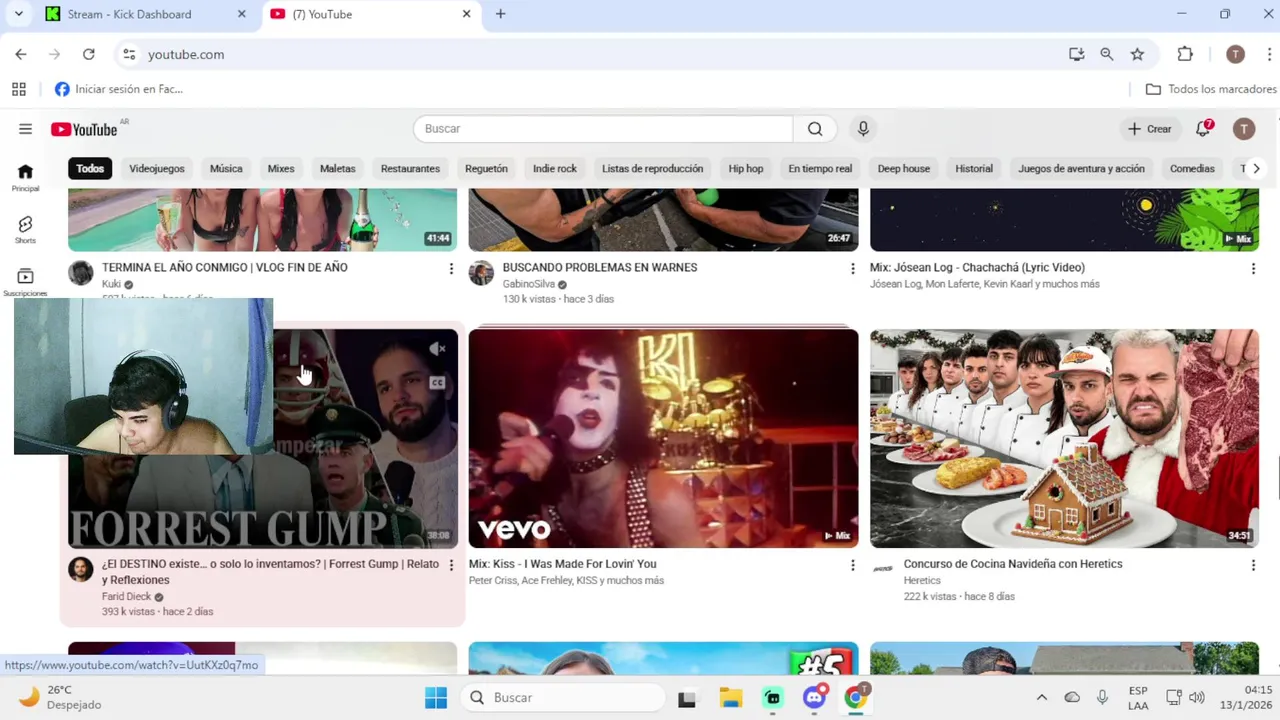1280x720 pixels.
Task: Click the search magnifier button
Action: tap(815, 129)
